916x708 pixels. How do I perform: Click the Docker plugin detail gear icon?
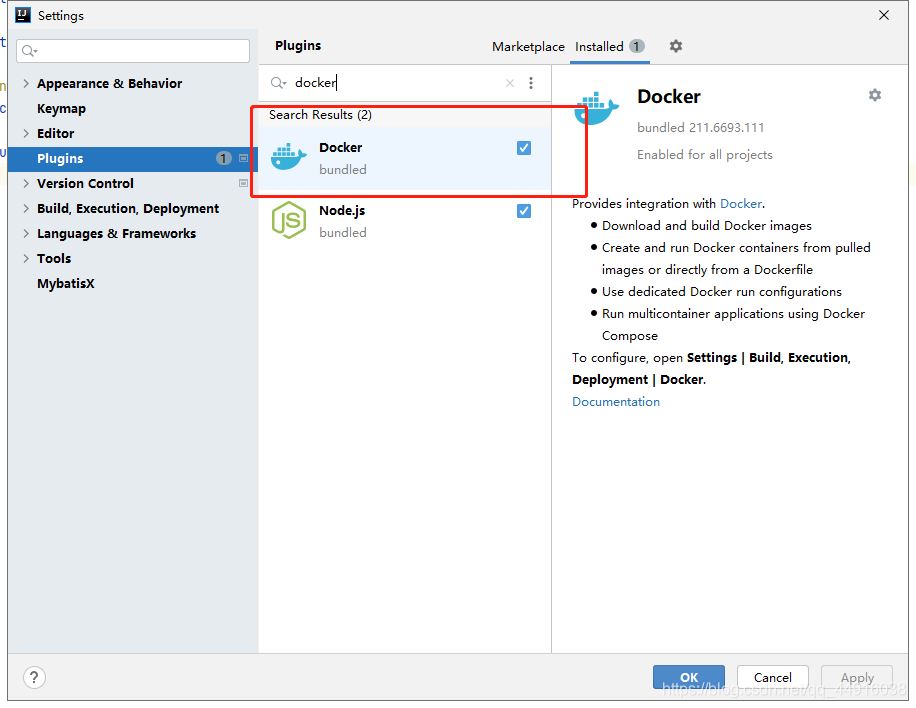[875, 95]
